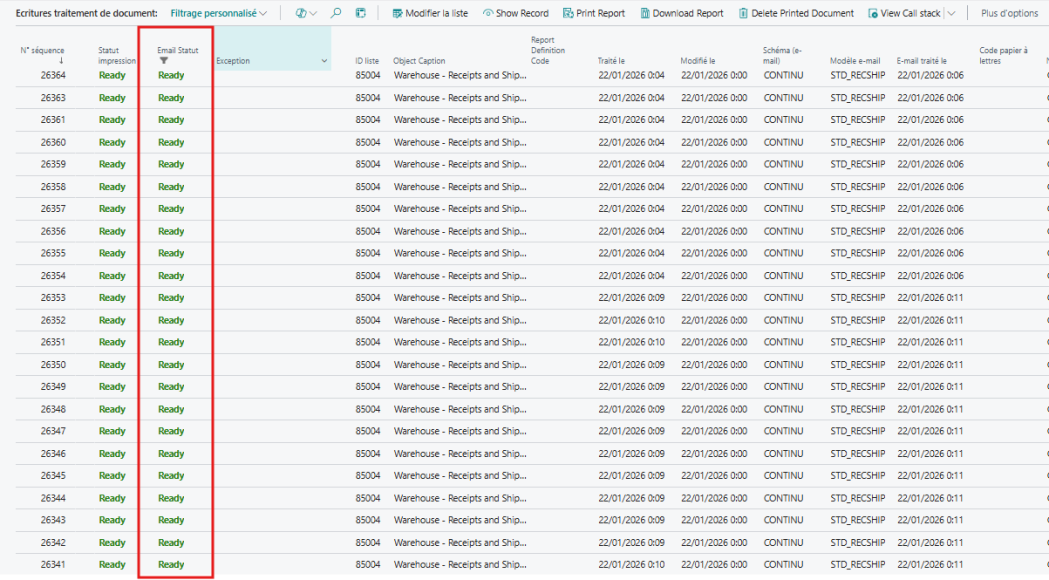Expand the Filtrage personnalisé view dropdown
Screen dimensions: 1049x580
(219, 13)
